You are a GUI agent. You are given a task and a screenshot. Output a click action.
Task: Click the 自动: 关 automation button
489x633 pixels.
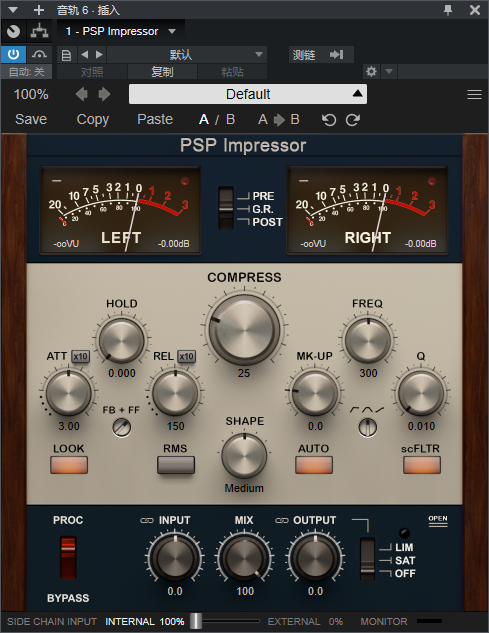(27, 72)
